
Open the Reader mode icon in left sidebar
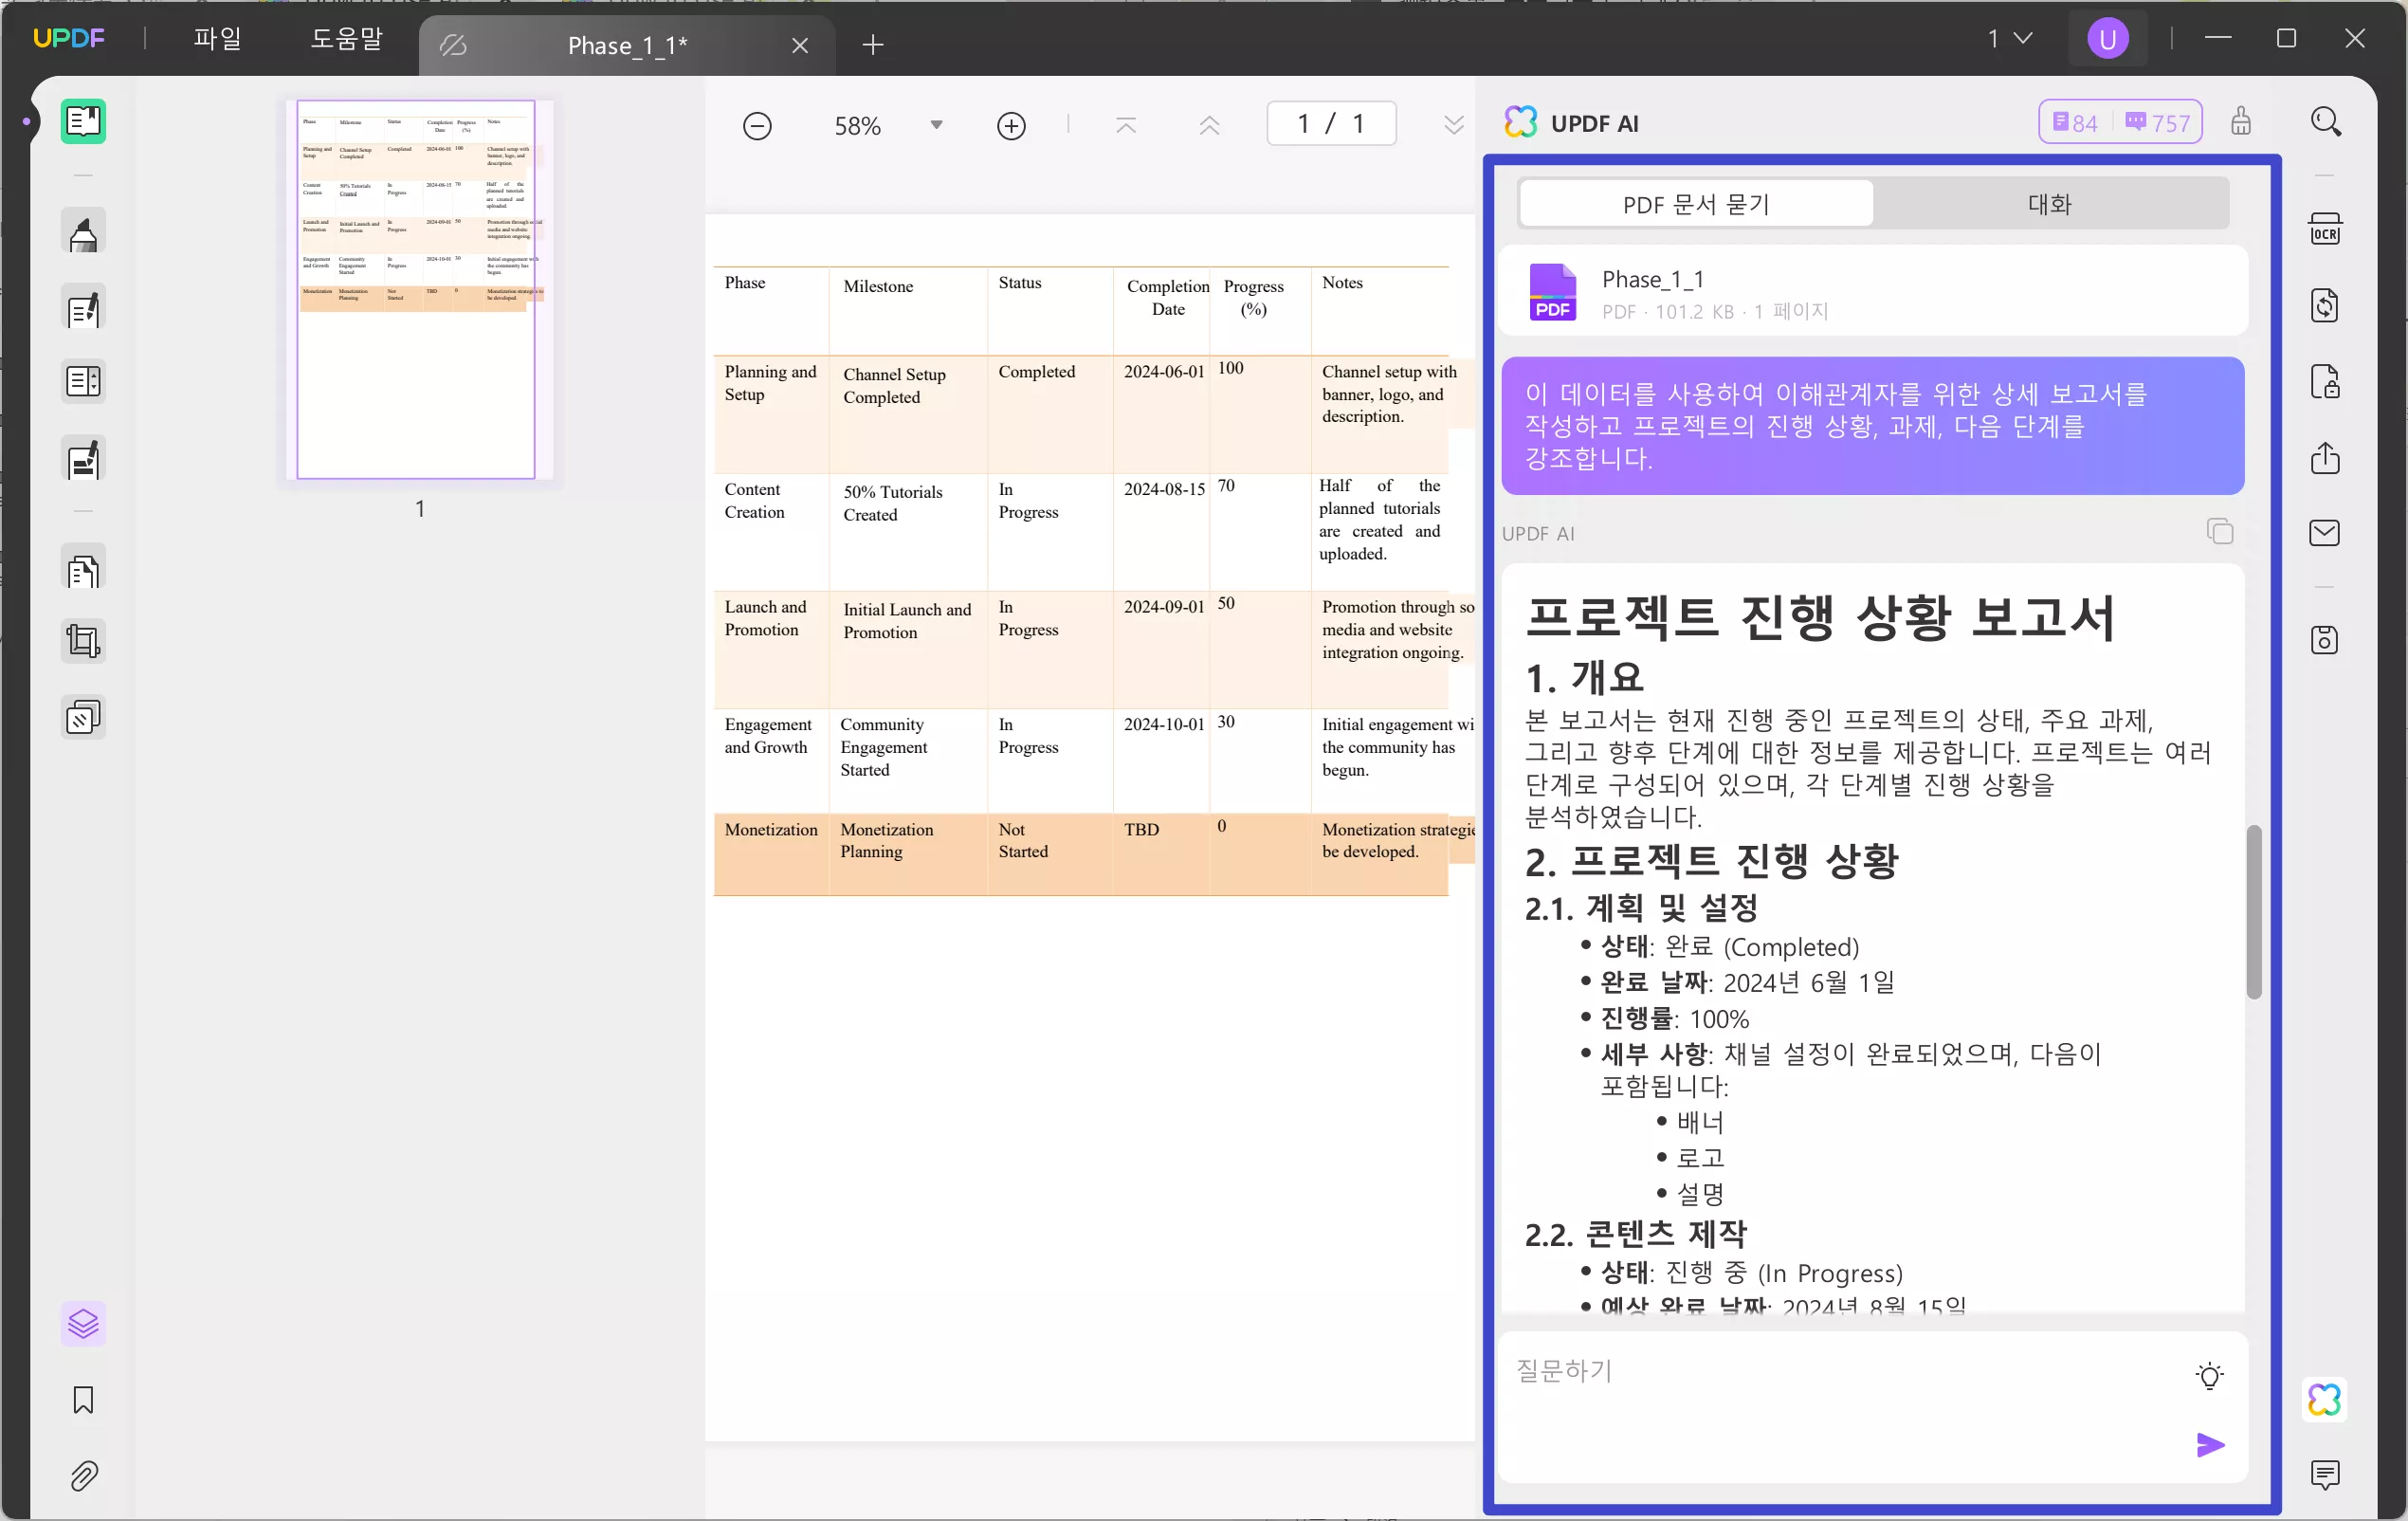point(83,122)
